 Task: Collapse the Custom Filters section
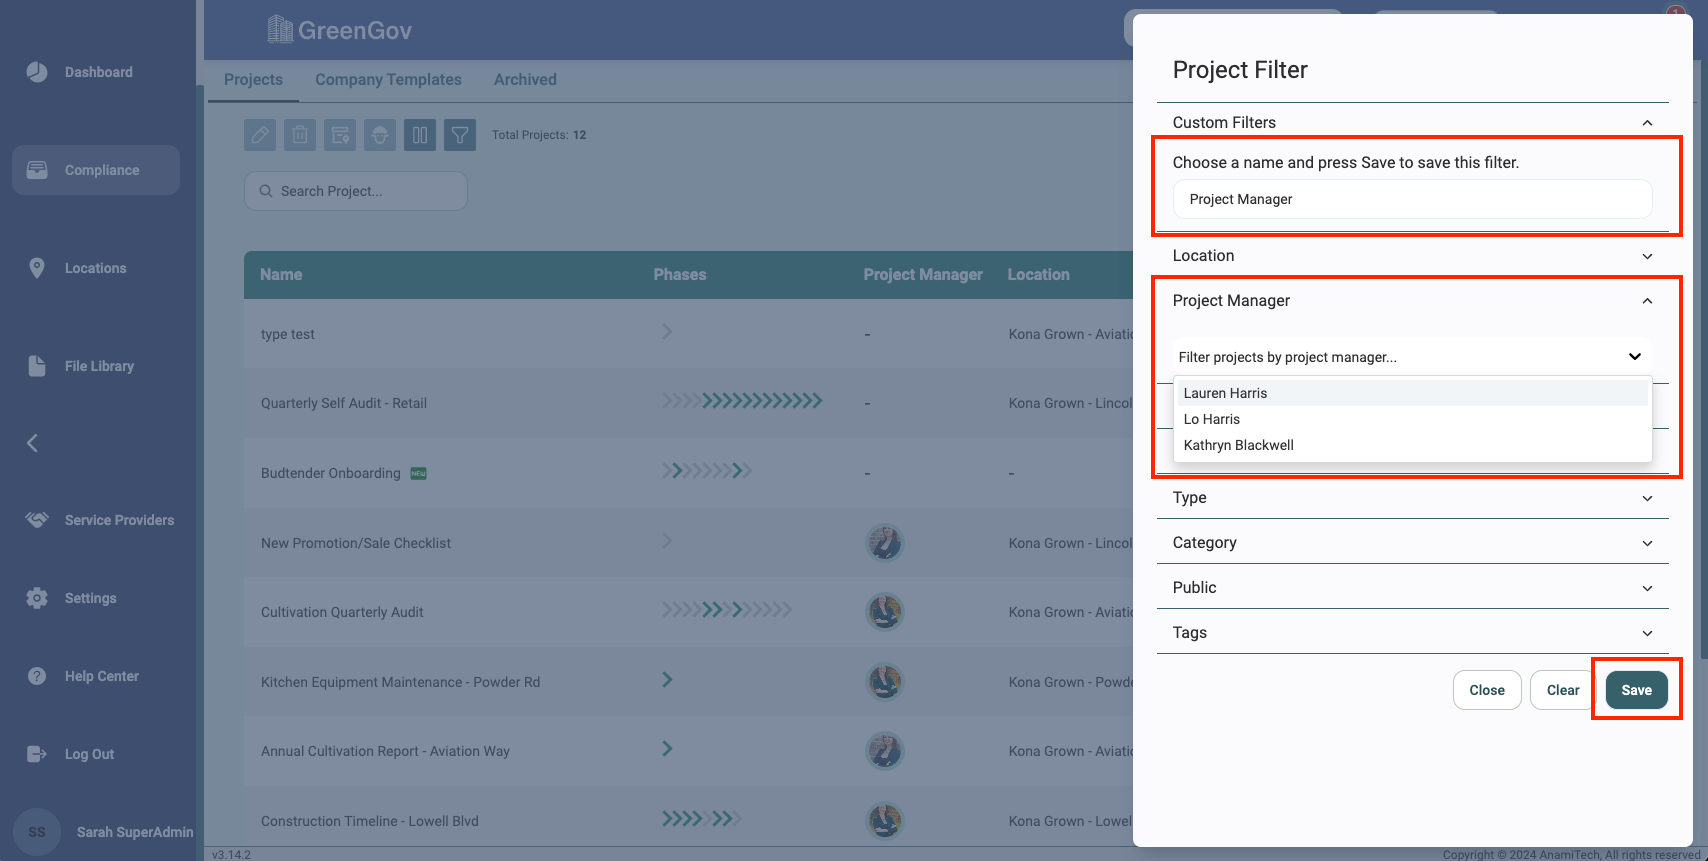coord(1647,123)
